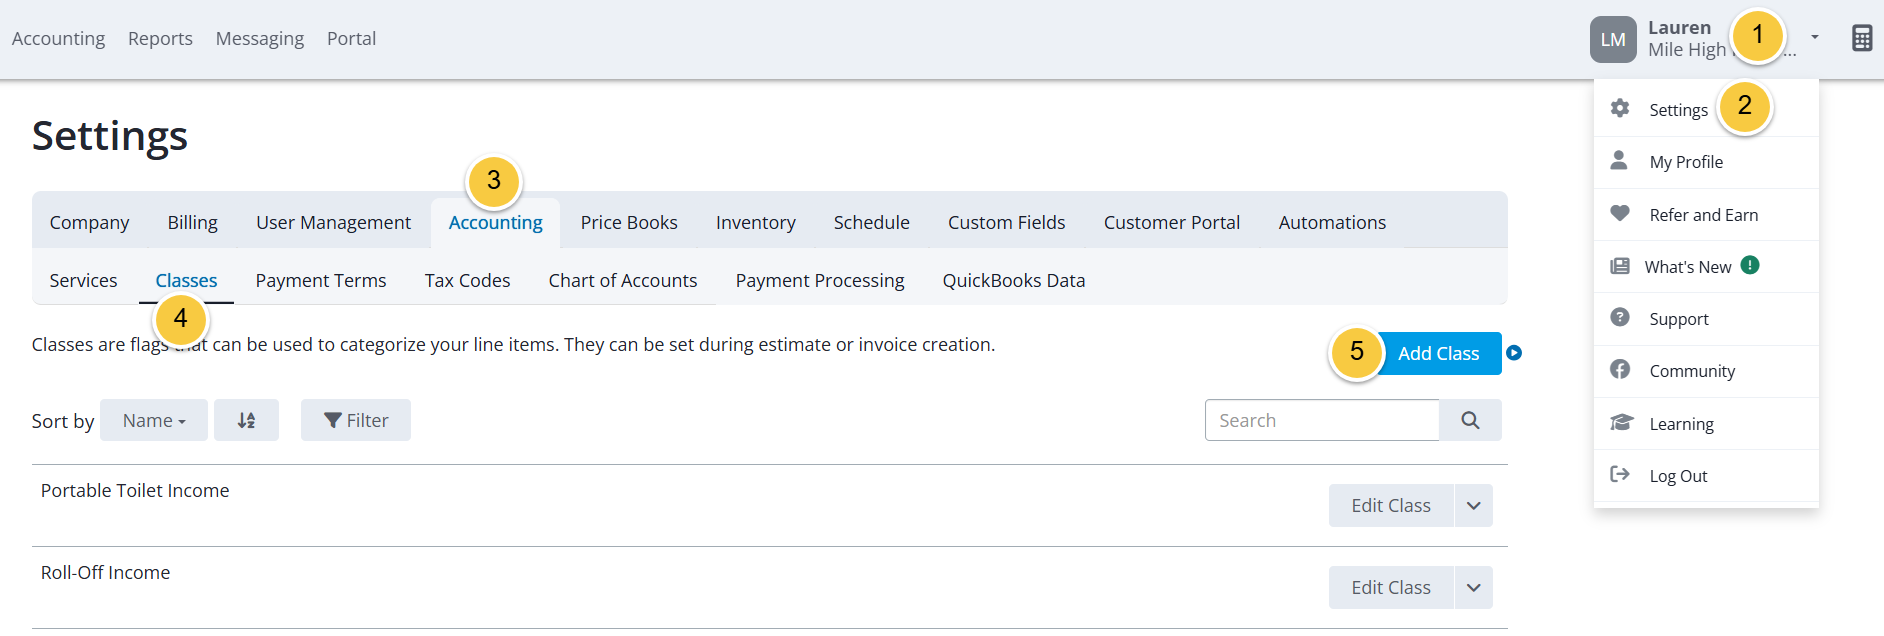Open the Reports top menu
Image resolution: width=1884 pixels, height=636 pixels.
[160, 38]
